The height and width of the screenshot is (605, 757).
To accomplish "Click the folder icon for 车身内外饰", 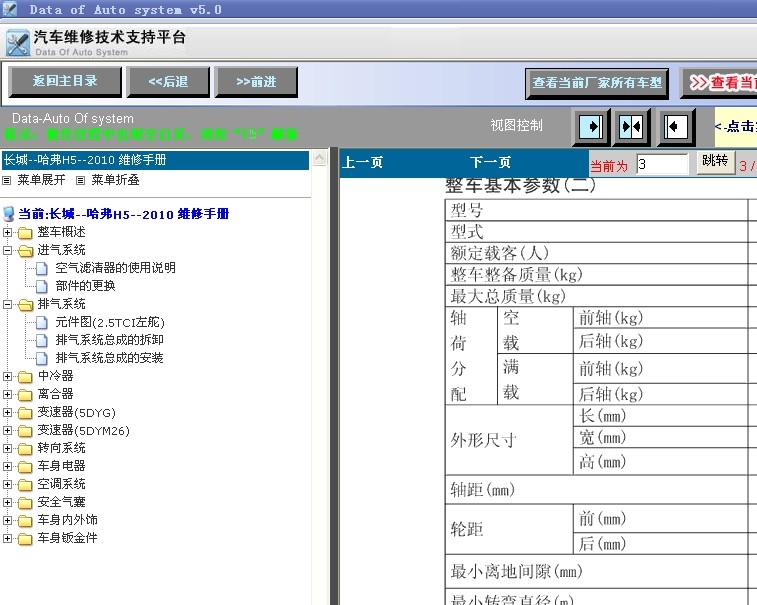I will click(x=25, y=521).
